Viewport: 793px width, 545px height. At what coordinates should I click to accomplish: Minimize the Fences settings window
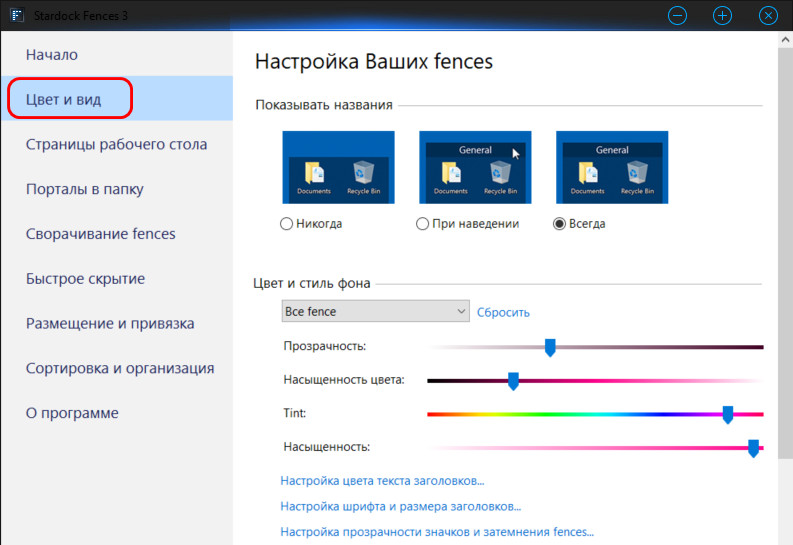click(x=677, y=16)
